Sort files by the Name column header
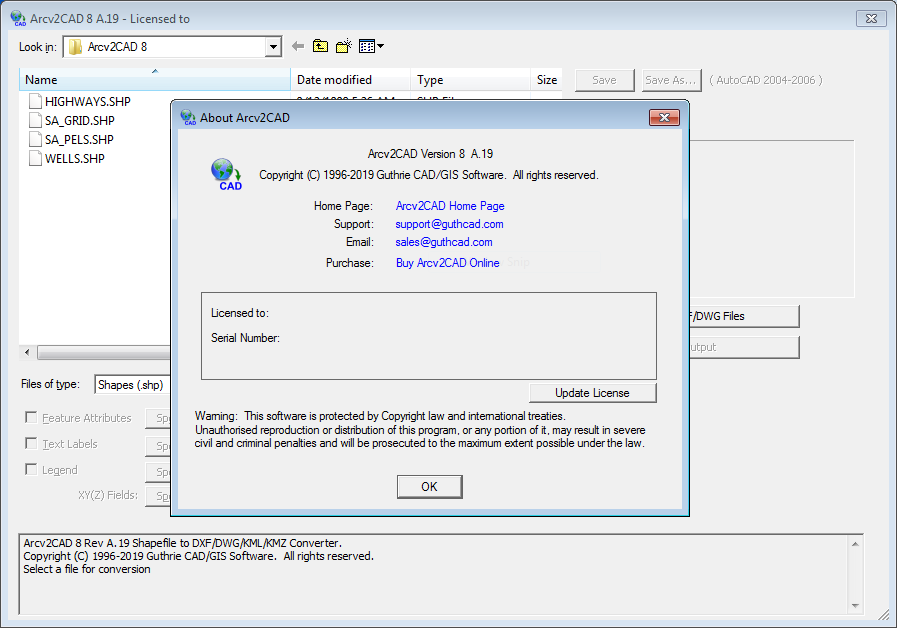 (x=154, y=80)
